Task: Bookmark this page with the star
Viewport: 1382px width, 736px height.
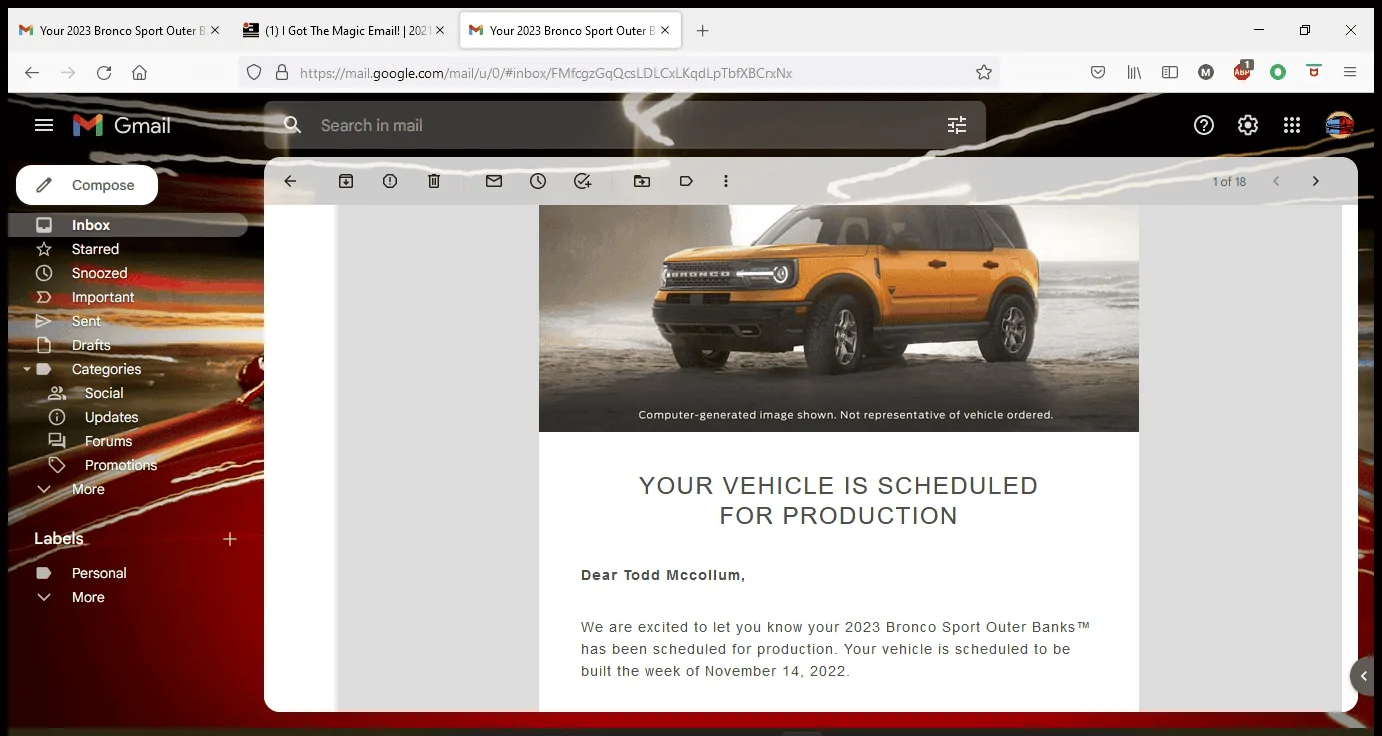Action: (983, 72)
